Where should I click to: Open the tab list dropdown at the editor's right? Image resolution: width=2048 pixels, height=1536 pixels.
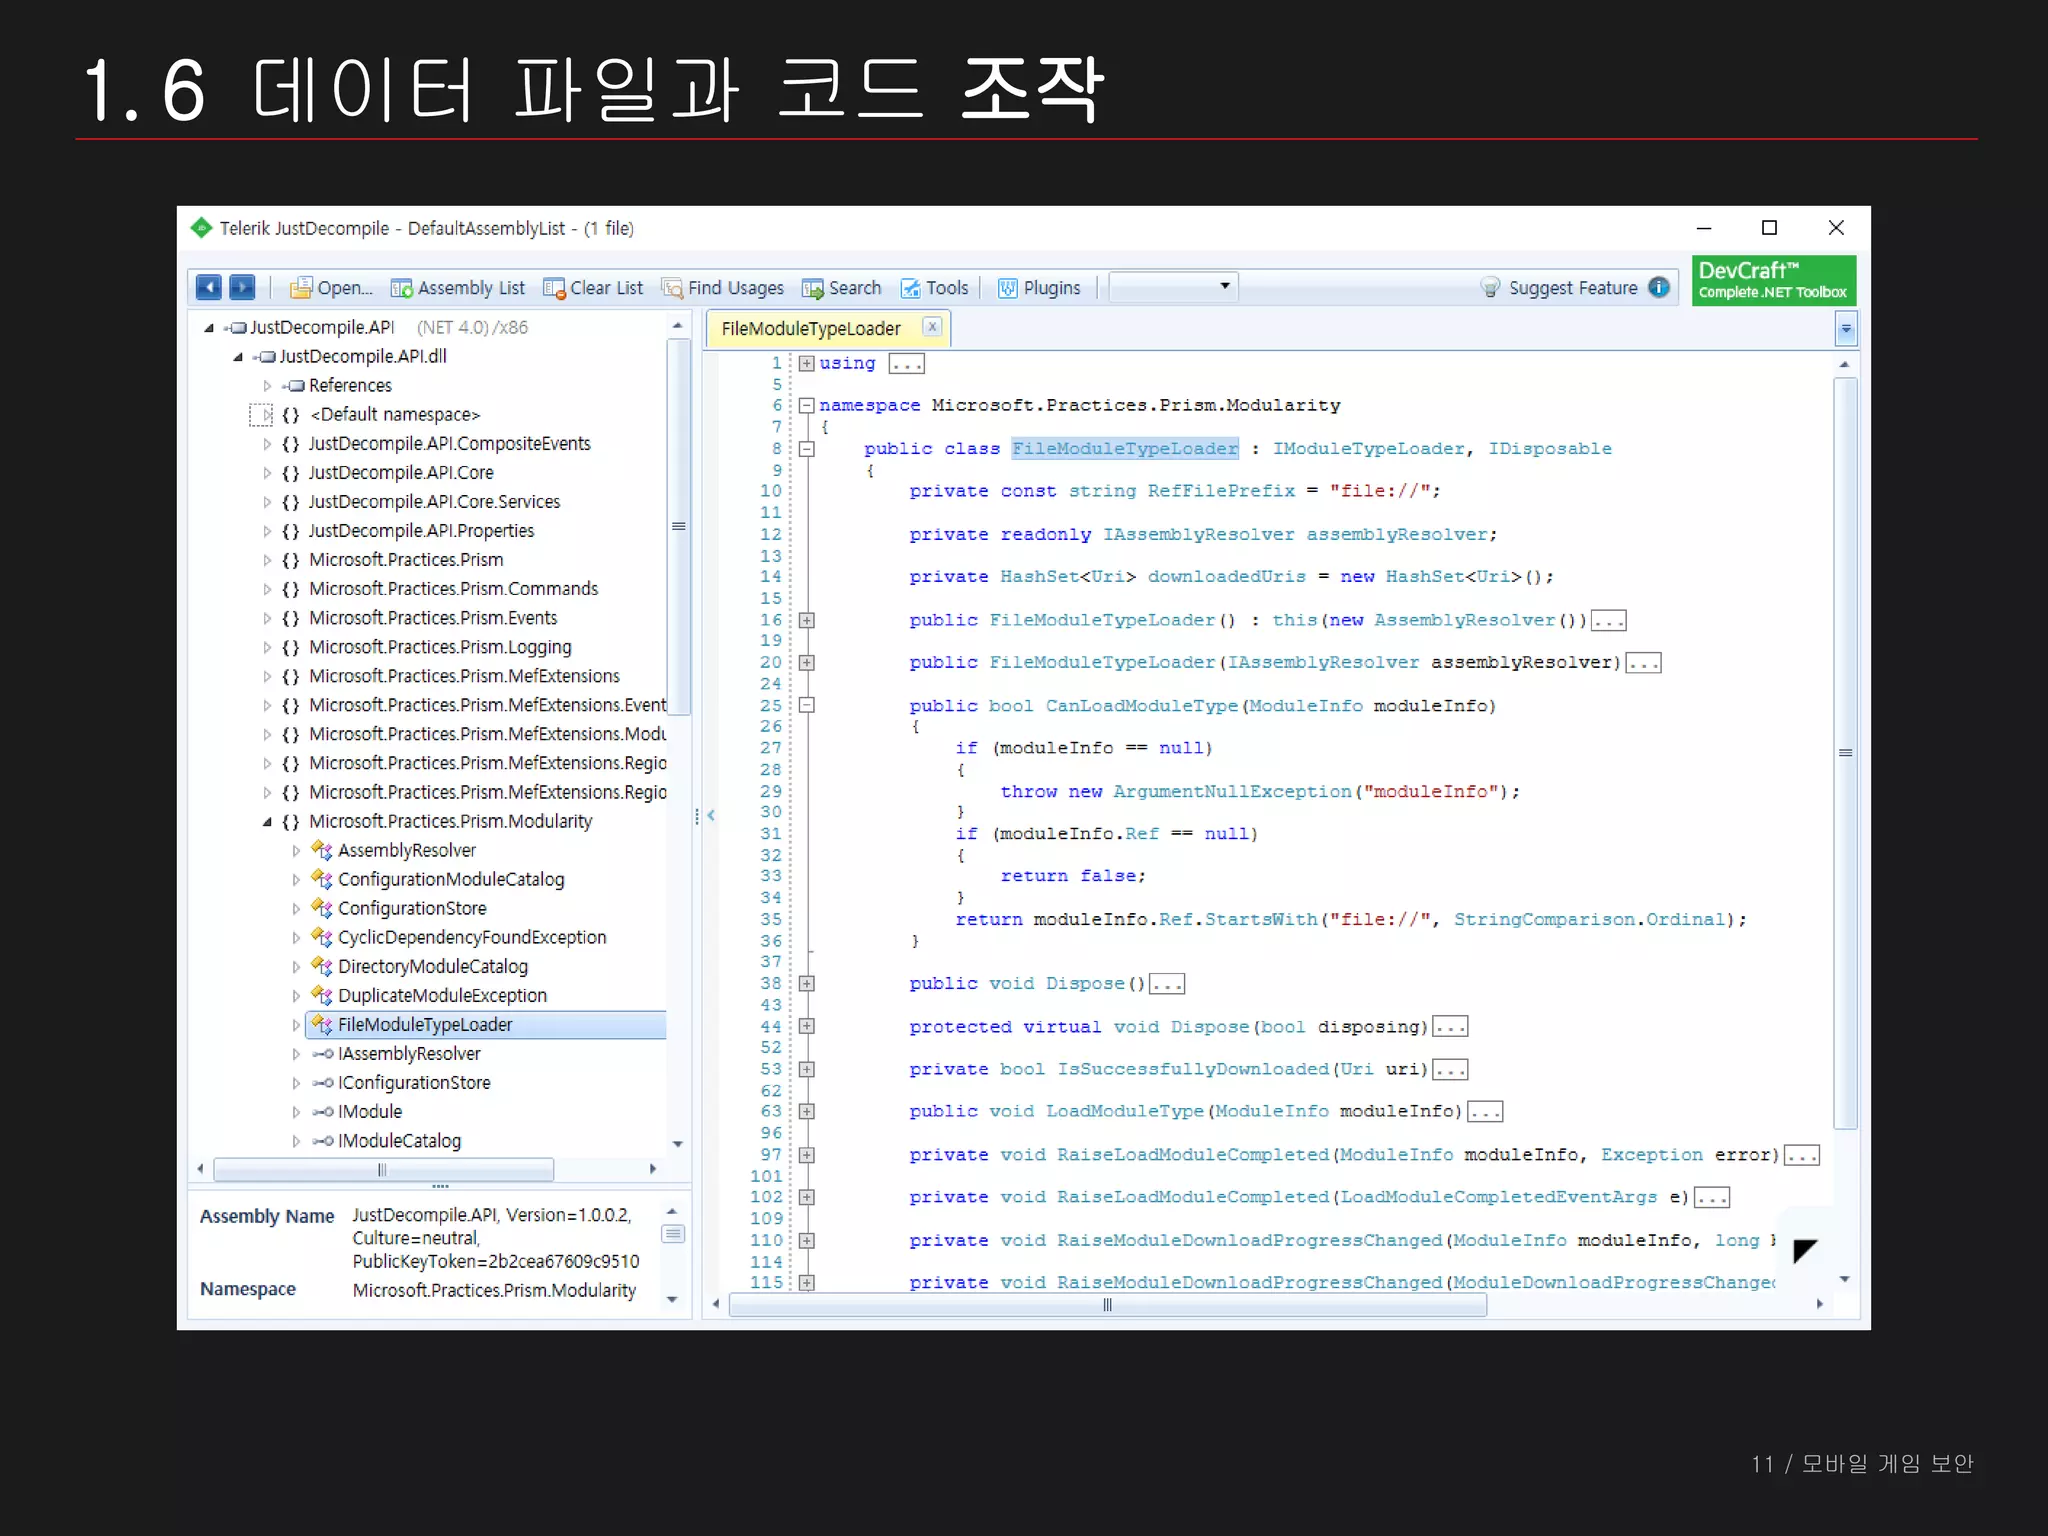coord(1846,329)
